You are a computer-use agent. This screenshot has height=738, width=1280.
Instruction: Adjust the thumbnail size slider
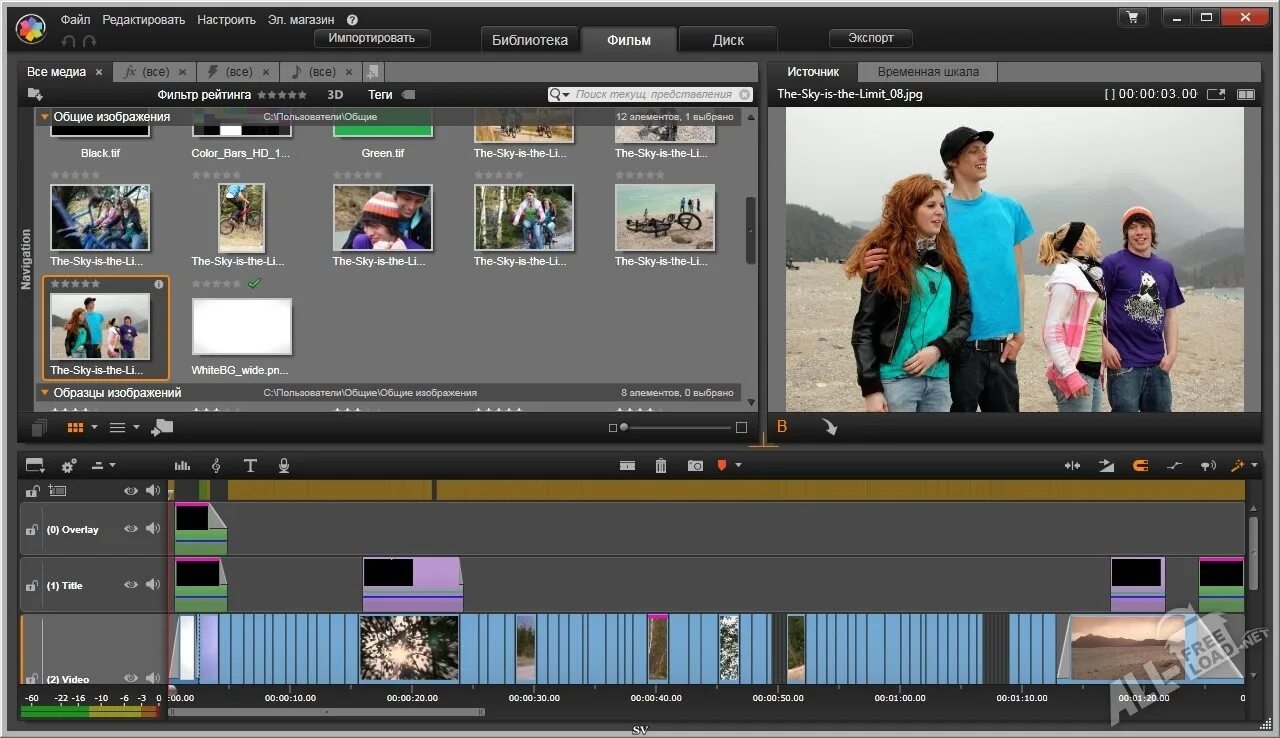pos(624,427)
